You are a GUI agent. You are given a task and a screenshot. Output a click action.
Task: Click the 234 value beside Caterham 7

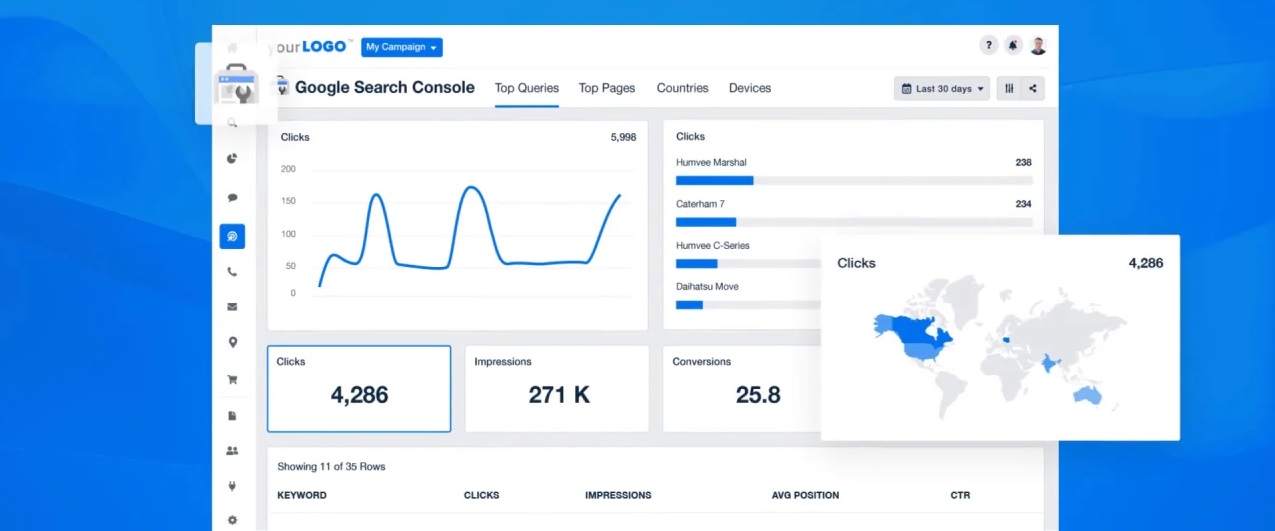pos(1023,204)
